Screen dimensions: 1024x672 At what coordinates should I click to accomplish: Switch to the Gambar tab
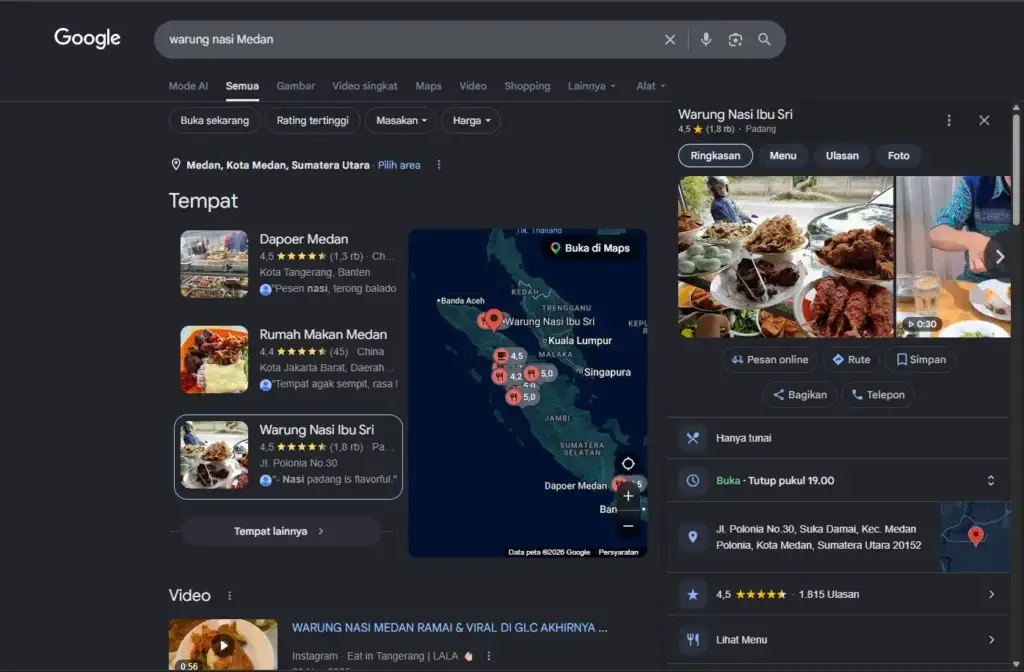pyautogui.click(x=295, y=86)
